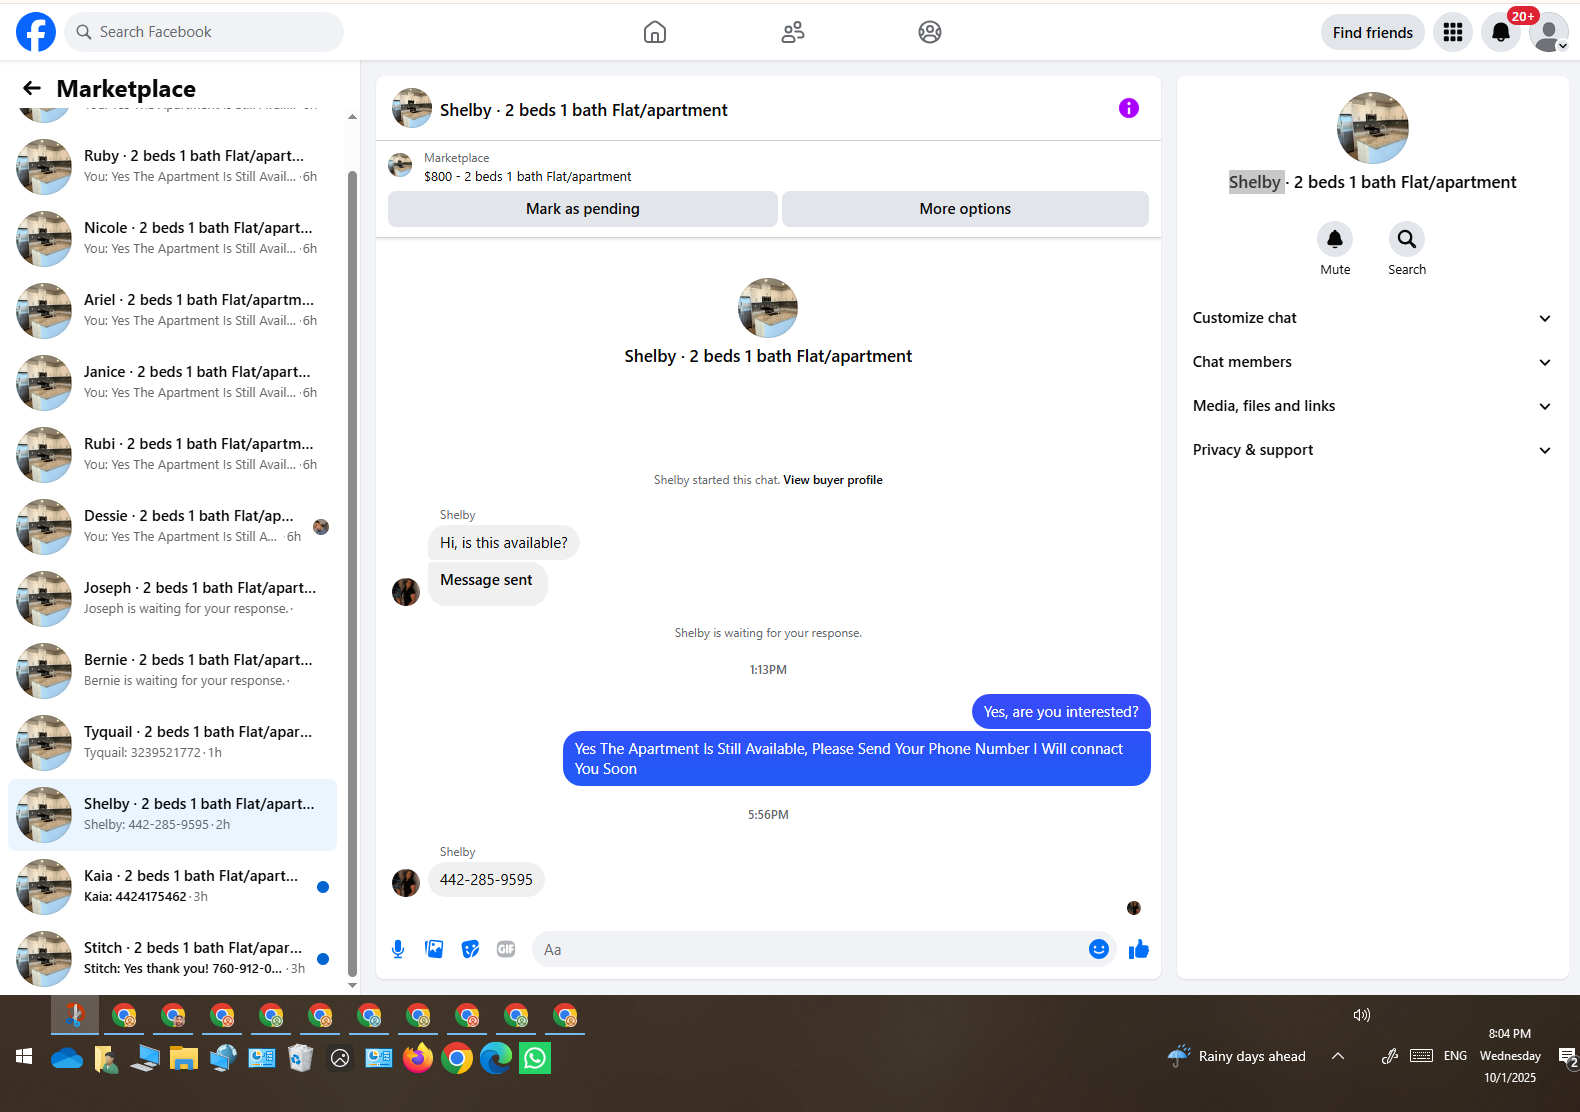Click the Search Facebook field
Image resolution: width=1580 pixels, height=1112 pixels.
click(x=204, y=32)
